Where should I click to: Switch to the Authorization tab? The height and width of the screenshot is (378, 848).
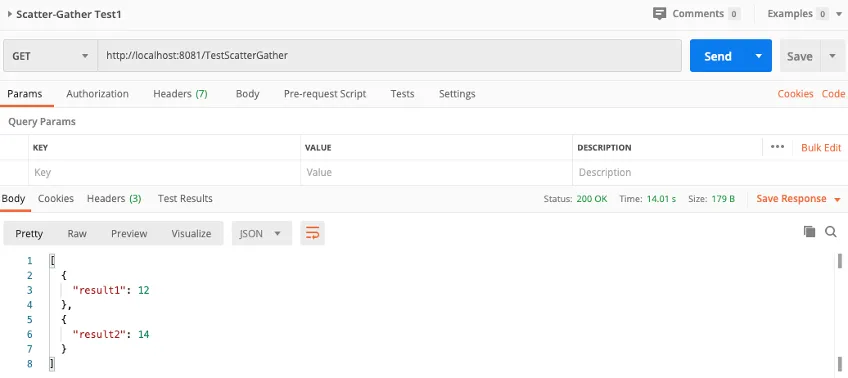click(x=97, y=94)
